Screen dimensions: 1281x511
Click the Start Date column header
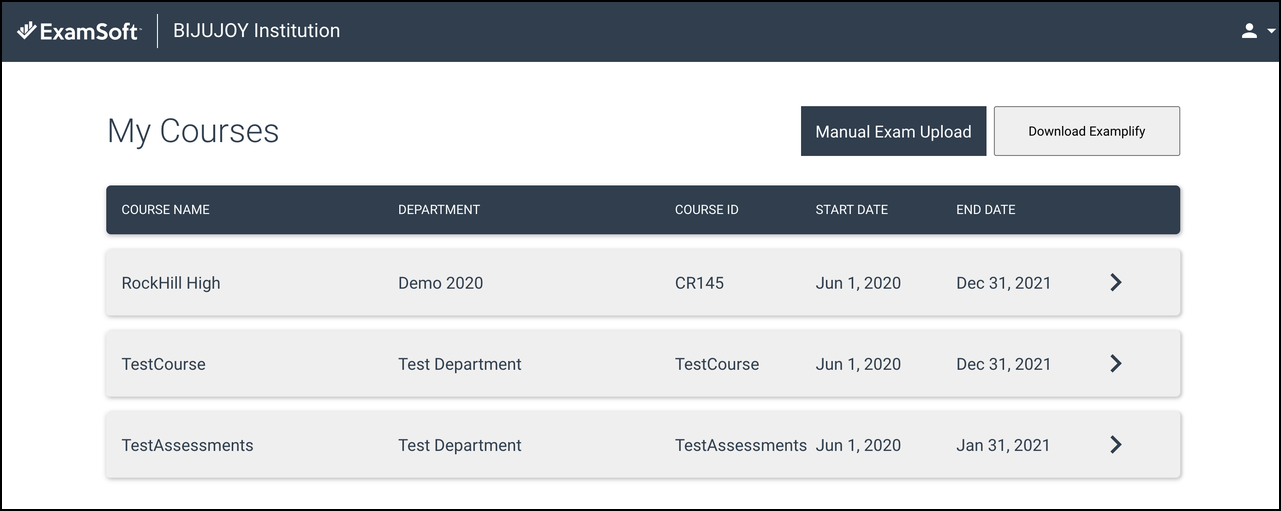click(851, 210)
